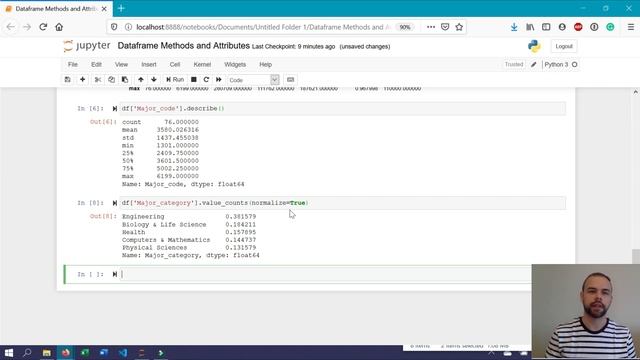The image size is (640, 360).
Task: Rename notebook title Dataframe Methods and Attributes
Action: [184, 46]
